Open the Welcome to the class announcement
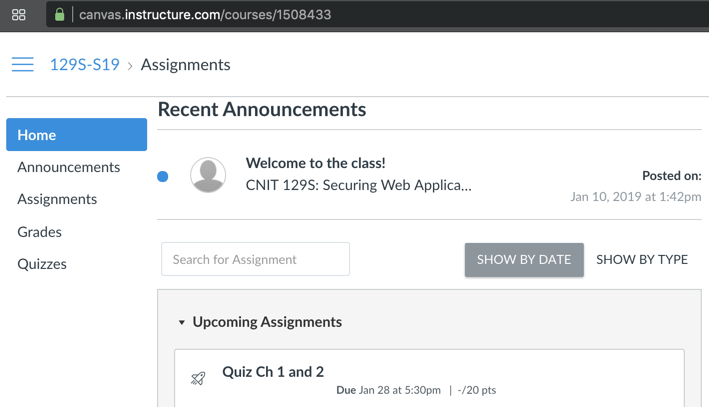The image size is (709, 407). point(316,163)
